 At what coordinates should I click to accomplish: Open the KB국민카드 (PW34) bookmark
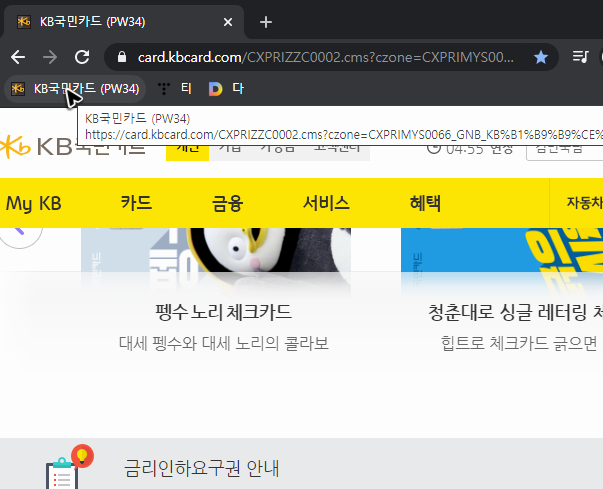[75, 89]
